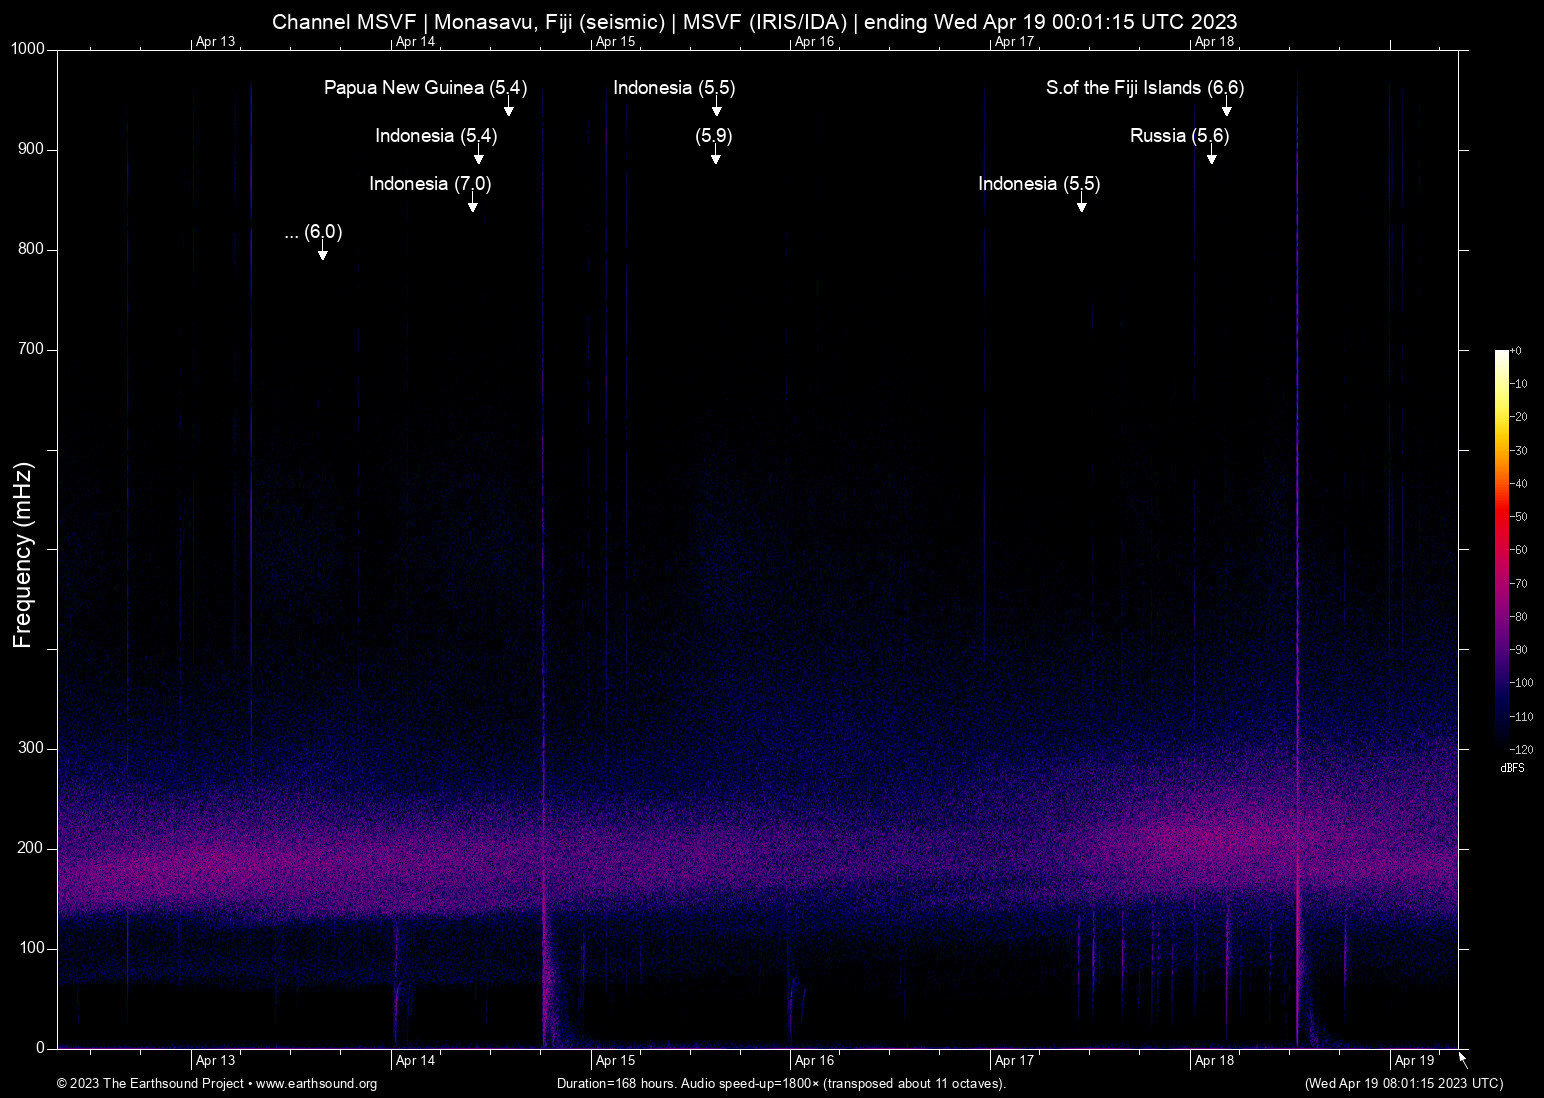Click the Channel MSVF title text
Image resolution: width=1544 pixels, height=1098 pixels.
(344, 22)
